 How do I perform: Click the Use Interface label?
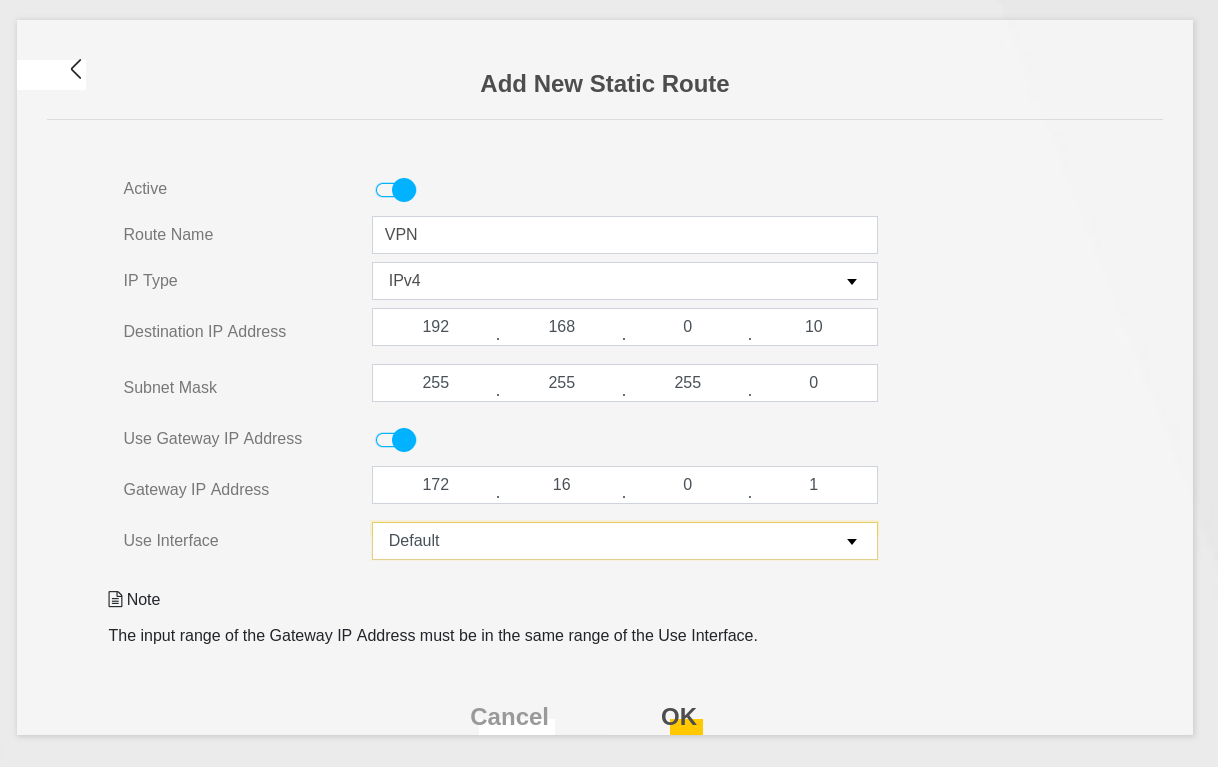(171, 541)
